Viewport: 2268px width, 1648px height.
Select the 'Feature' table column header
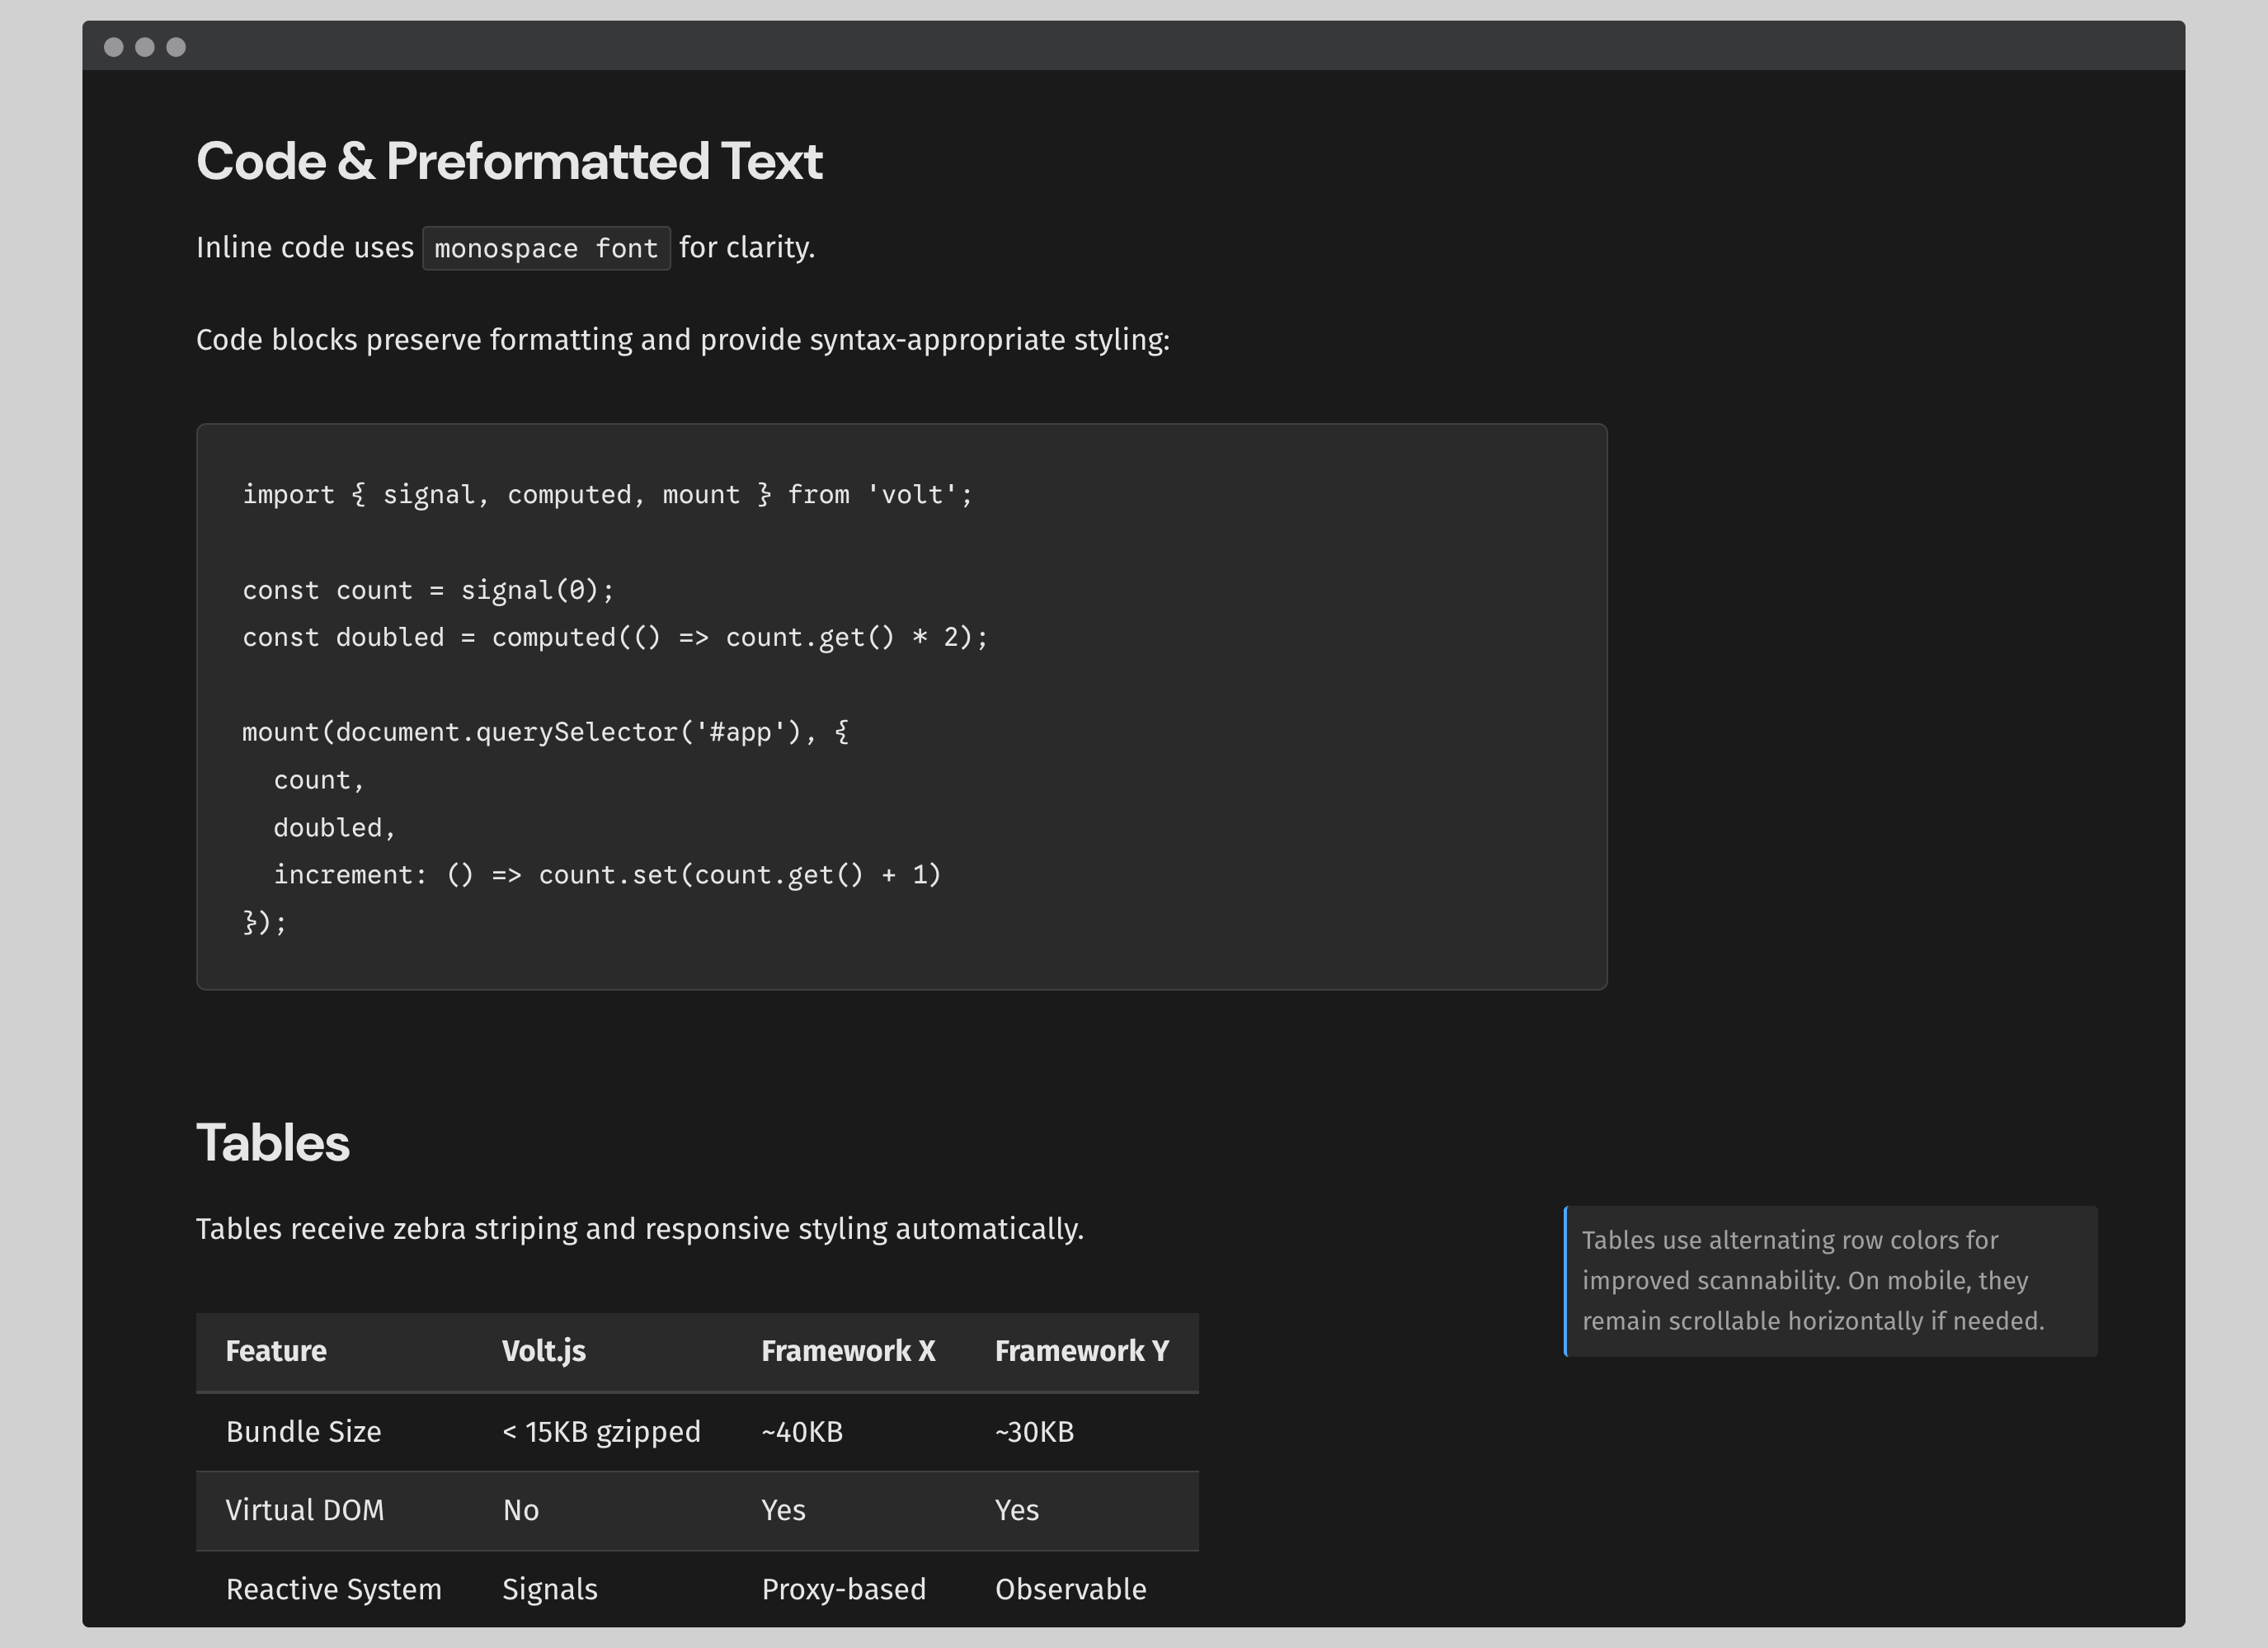click(276, 1351)
